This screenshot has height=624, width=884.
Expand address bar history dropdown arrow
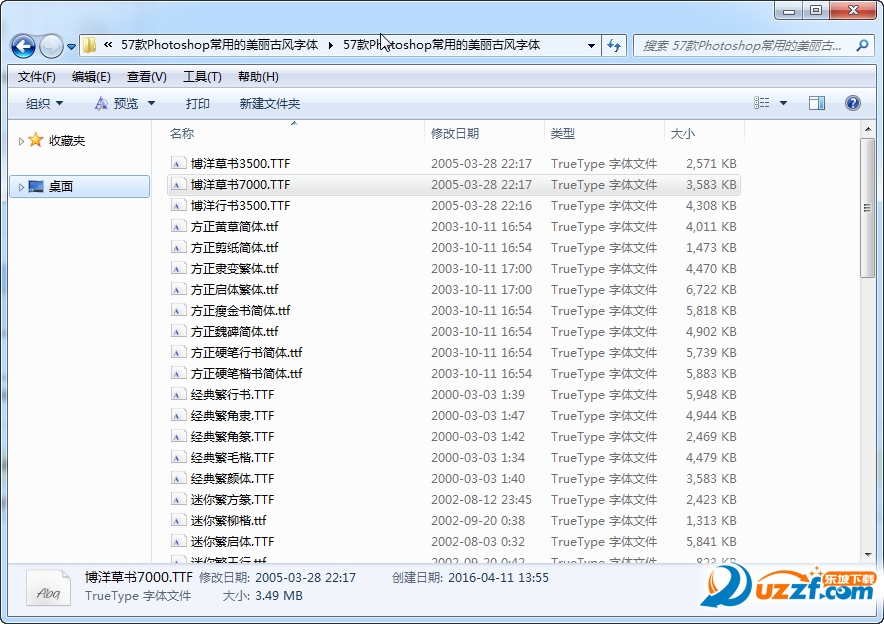click(x=591, y=46)
